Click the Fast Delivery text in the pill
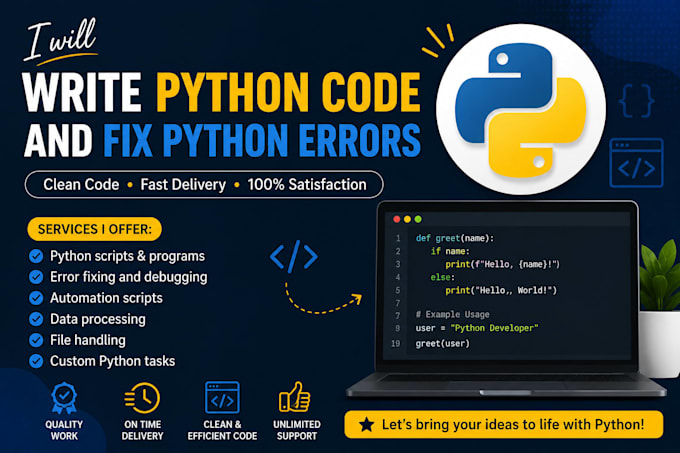This screenshot has height=453, width=680. pos(183,185)
